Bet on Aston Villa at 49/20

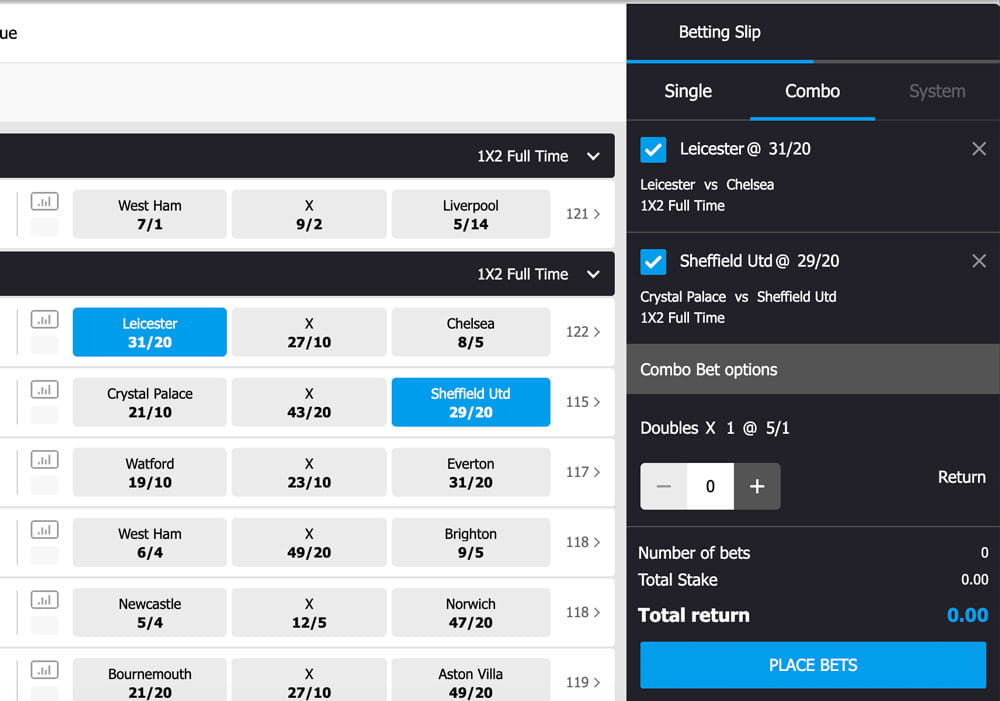pyautogui.click(x=471, y=680)
